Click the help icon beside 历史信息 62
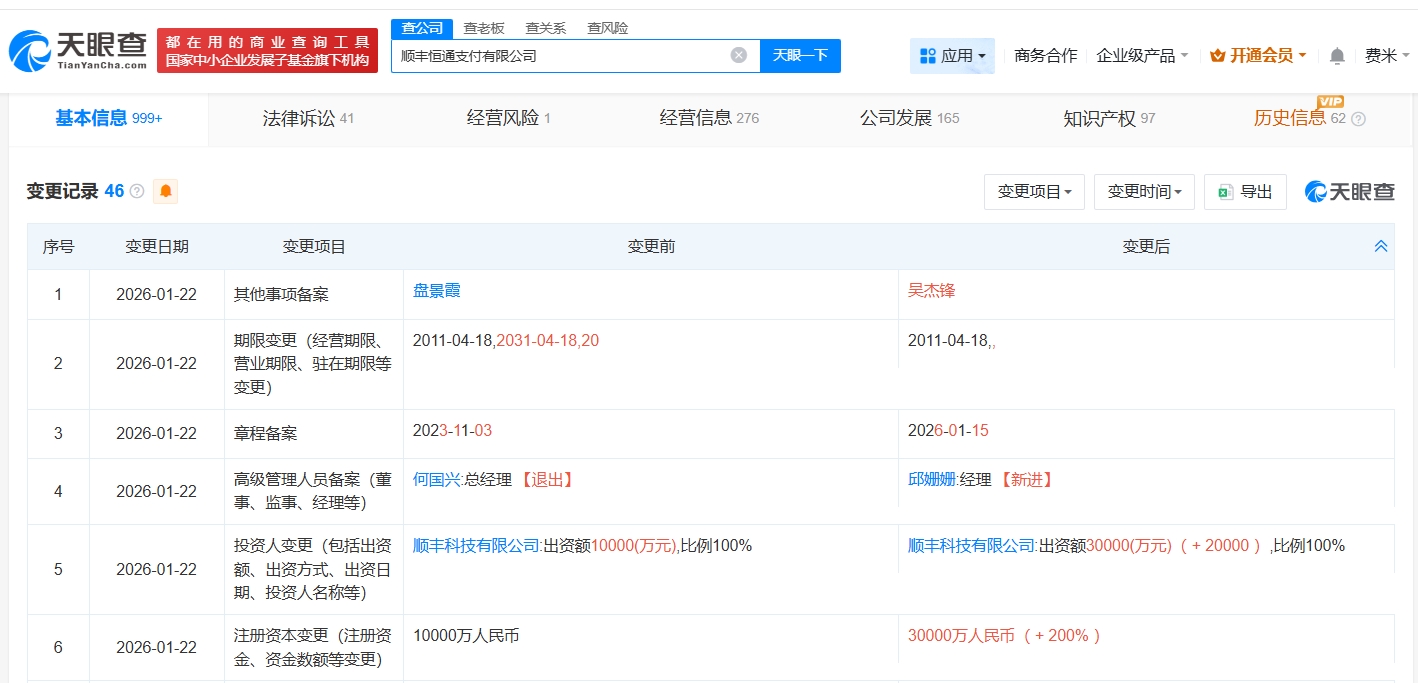 [1358, 119]
